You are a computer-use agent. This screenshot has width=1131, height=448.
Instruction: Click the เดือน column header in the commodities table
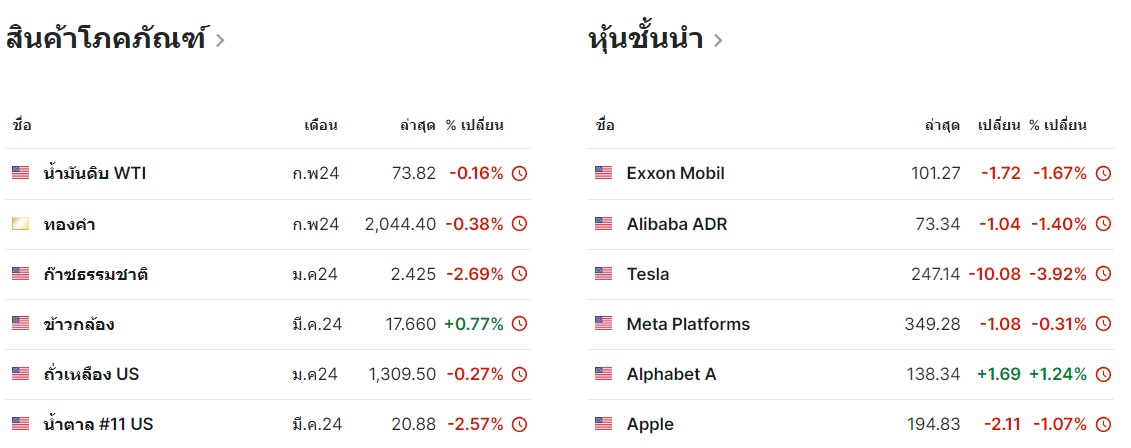[x=321, y=125]
